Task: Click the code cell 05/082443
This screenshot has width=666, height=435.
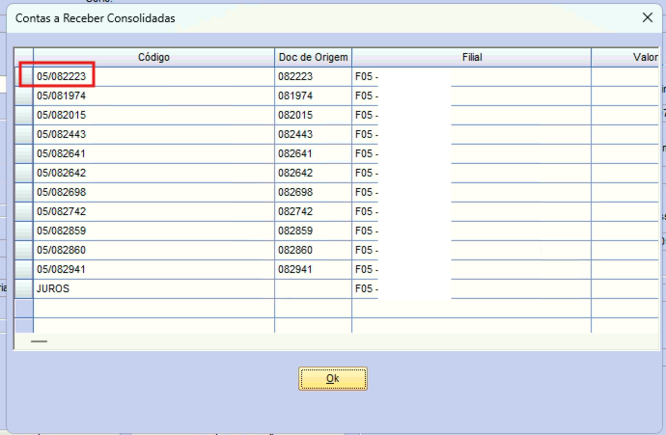Action: click(x=154, y=134)
